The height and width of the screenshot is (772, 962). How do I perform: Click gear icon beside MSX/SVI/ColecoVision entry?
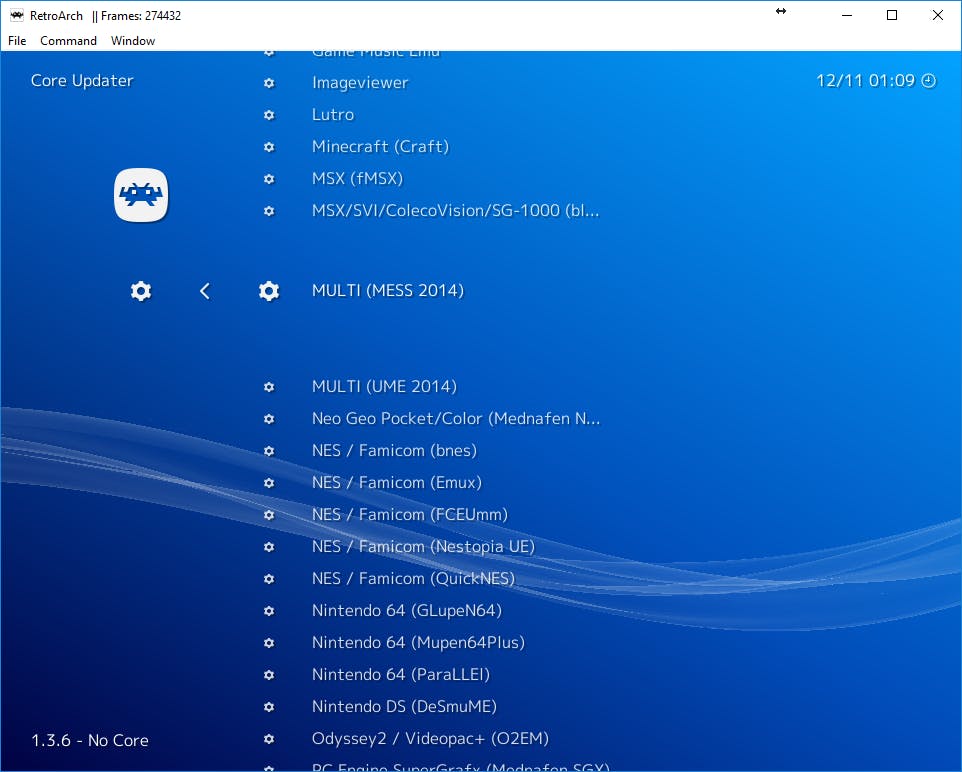(269, 210)
